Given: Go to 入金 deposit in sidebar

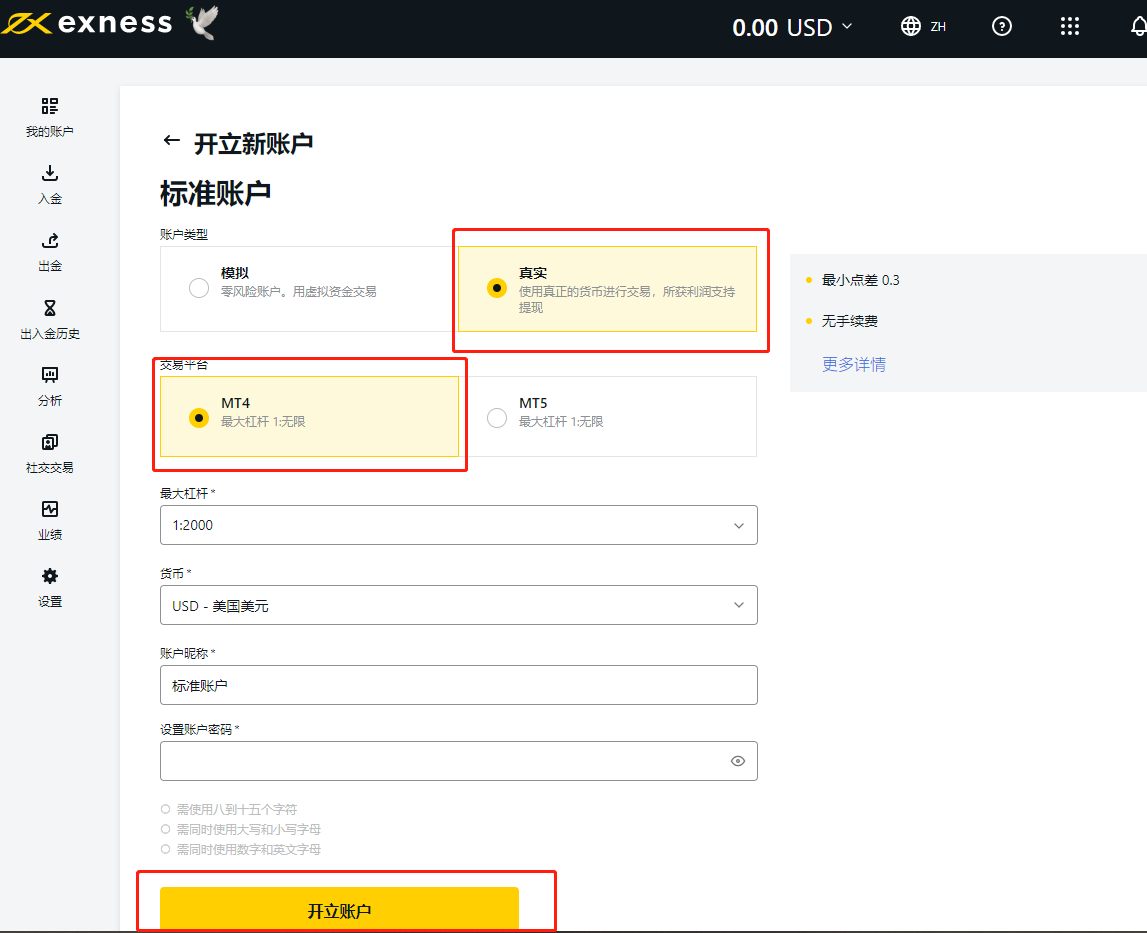Looking at the screenshot, I should (50, 184).
